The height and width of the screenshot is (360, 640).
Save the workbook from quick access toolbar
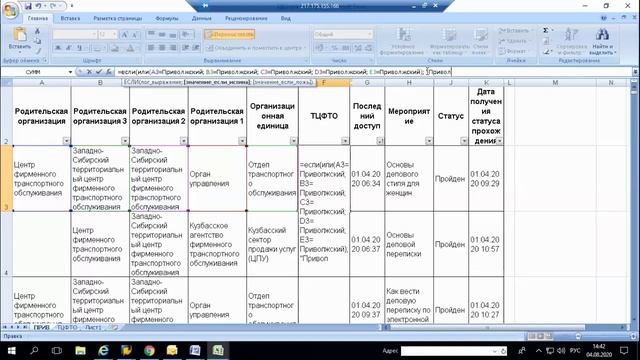tap(28, 6)
